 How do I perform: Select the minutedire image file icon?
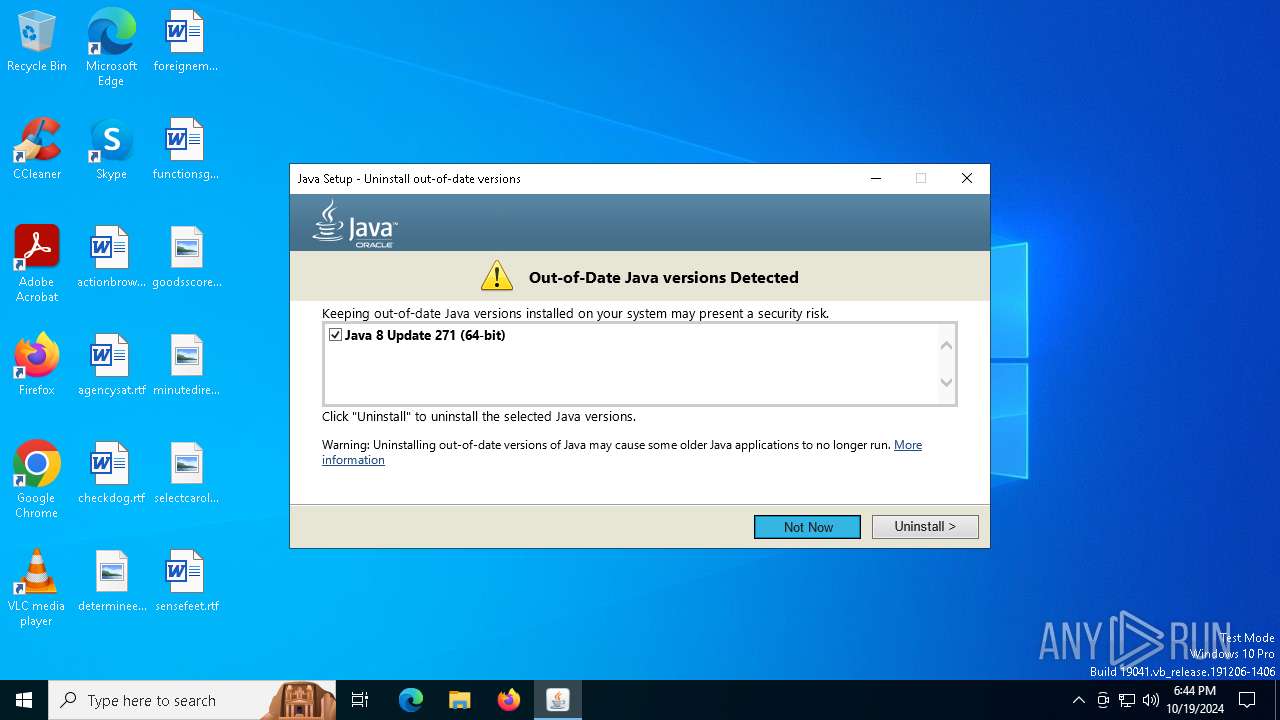tap(187, 366)
